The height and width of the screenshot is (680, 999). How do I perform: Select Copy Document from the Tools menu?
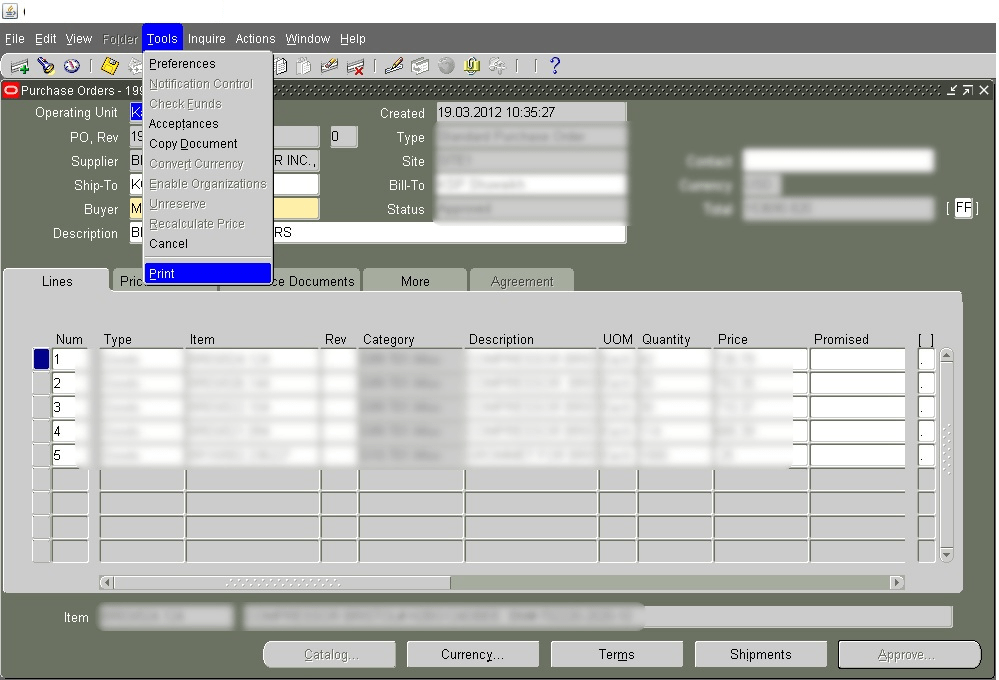[193, 143]
